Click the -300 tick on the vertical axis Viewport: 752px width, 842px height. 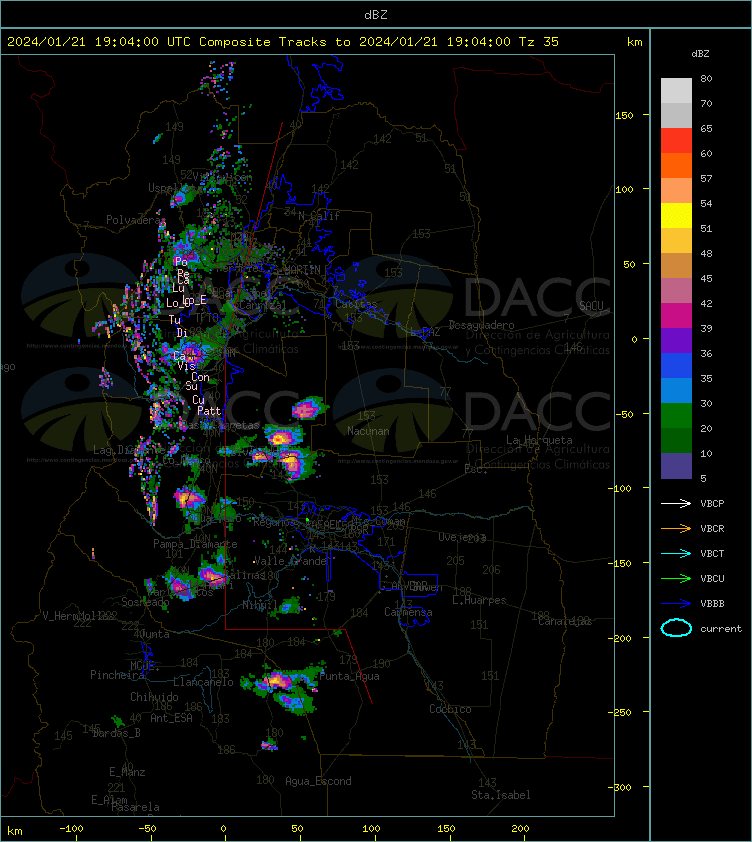(x=620, y=787)
